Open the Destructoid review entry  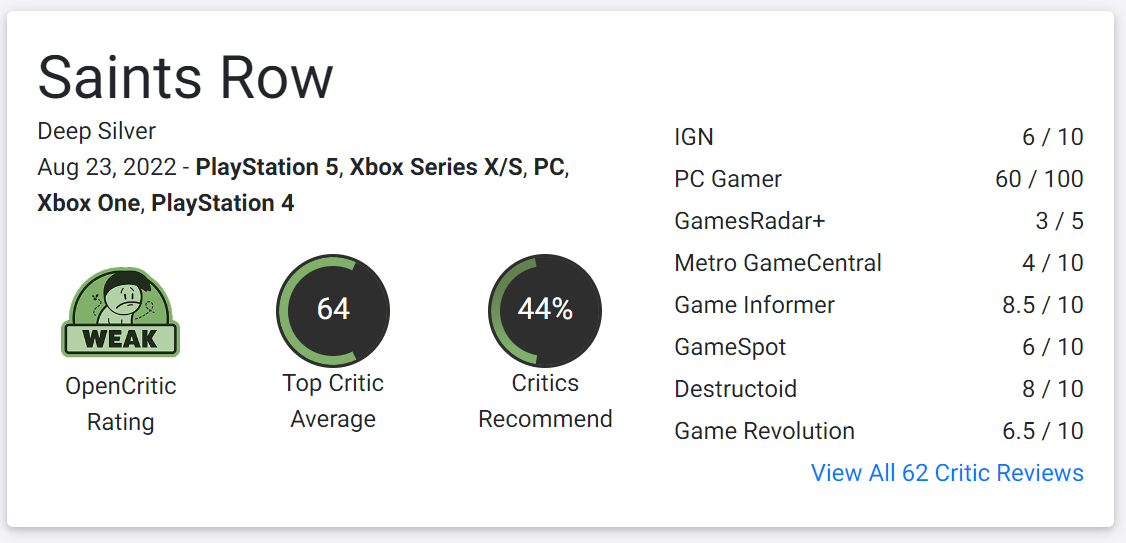coord(879,389)
